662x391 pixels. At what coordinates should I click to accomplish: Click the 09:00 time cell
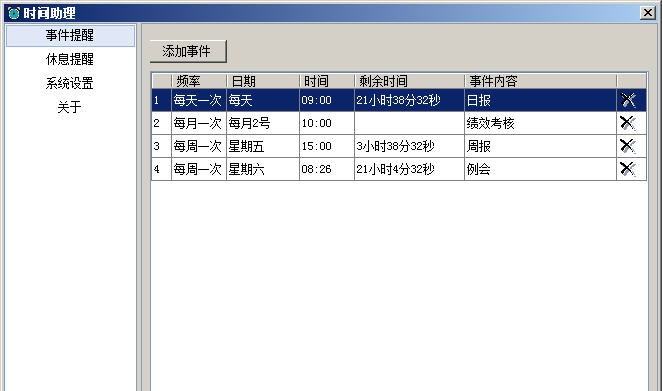327,100
